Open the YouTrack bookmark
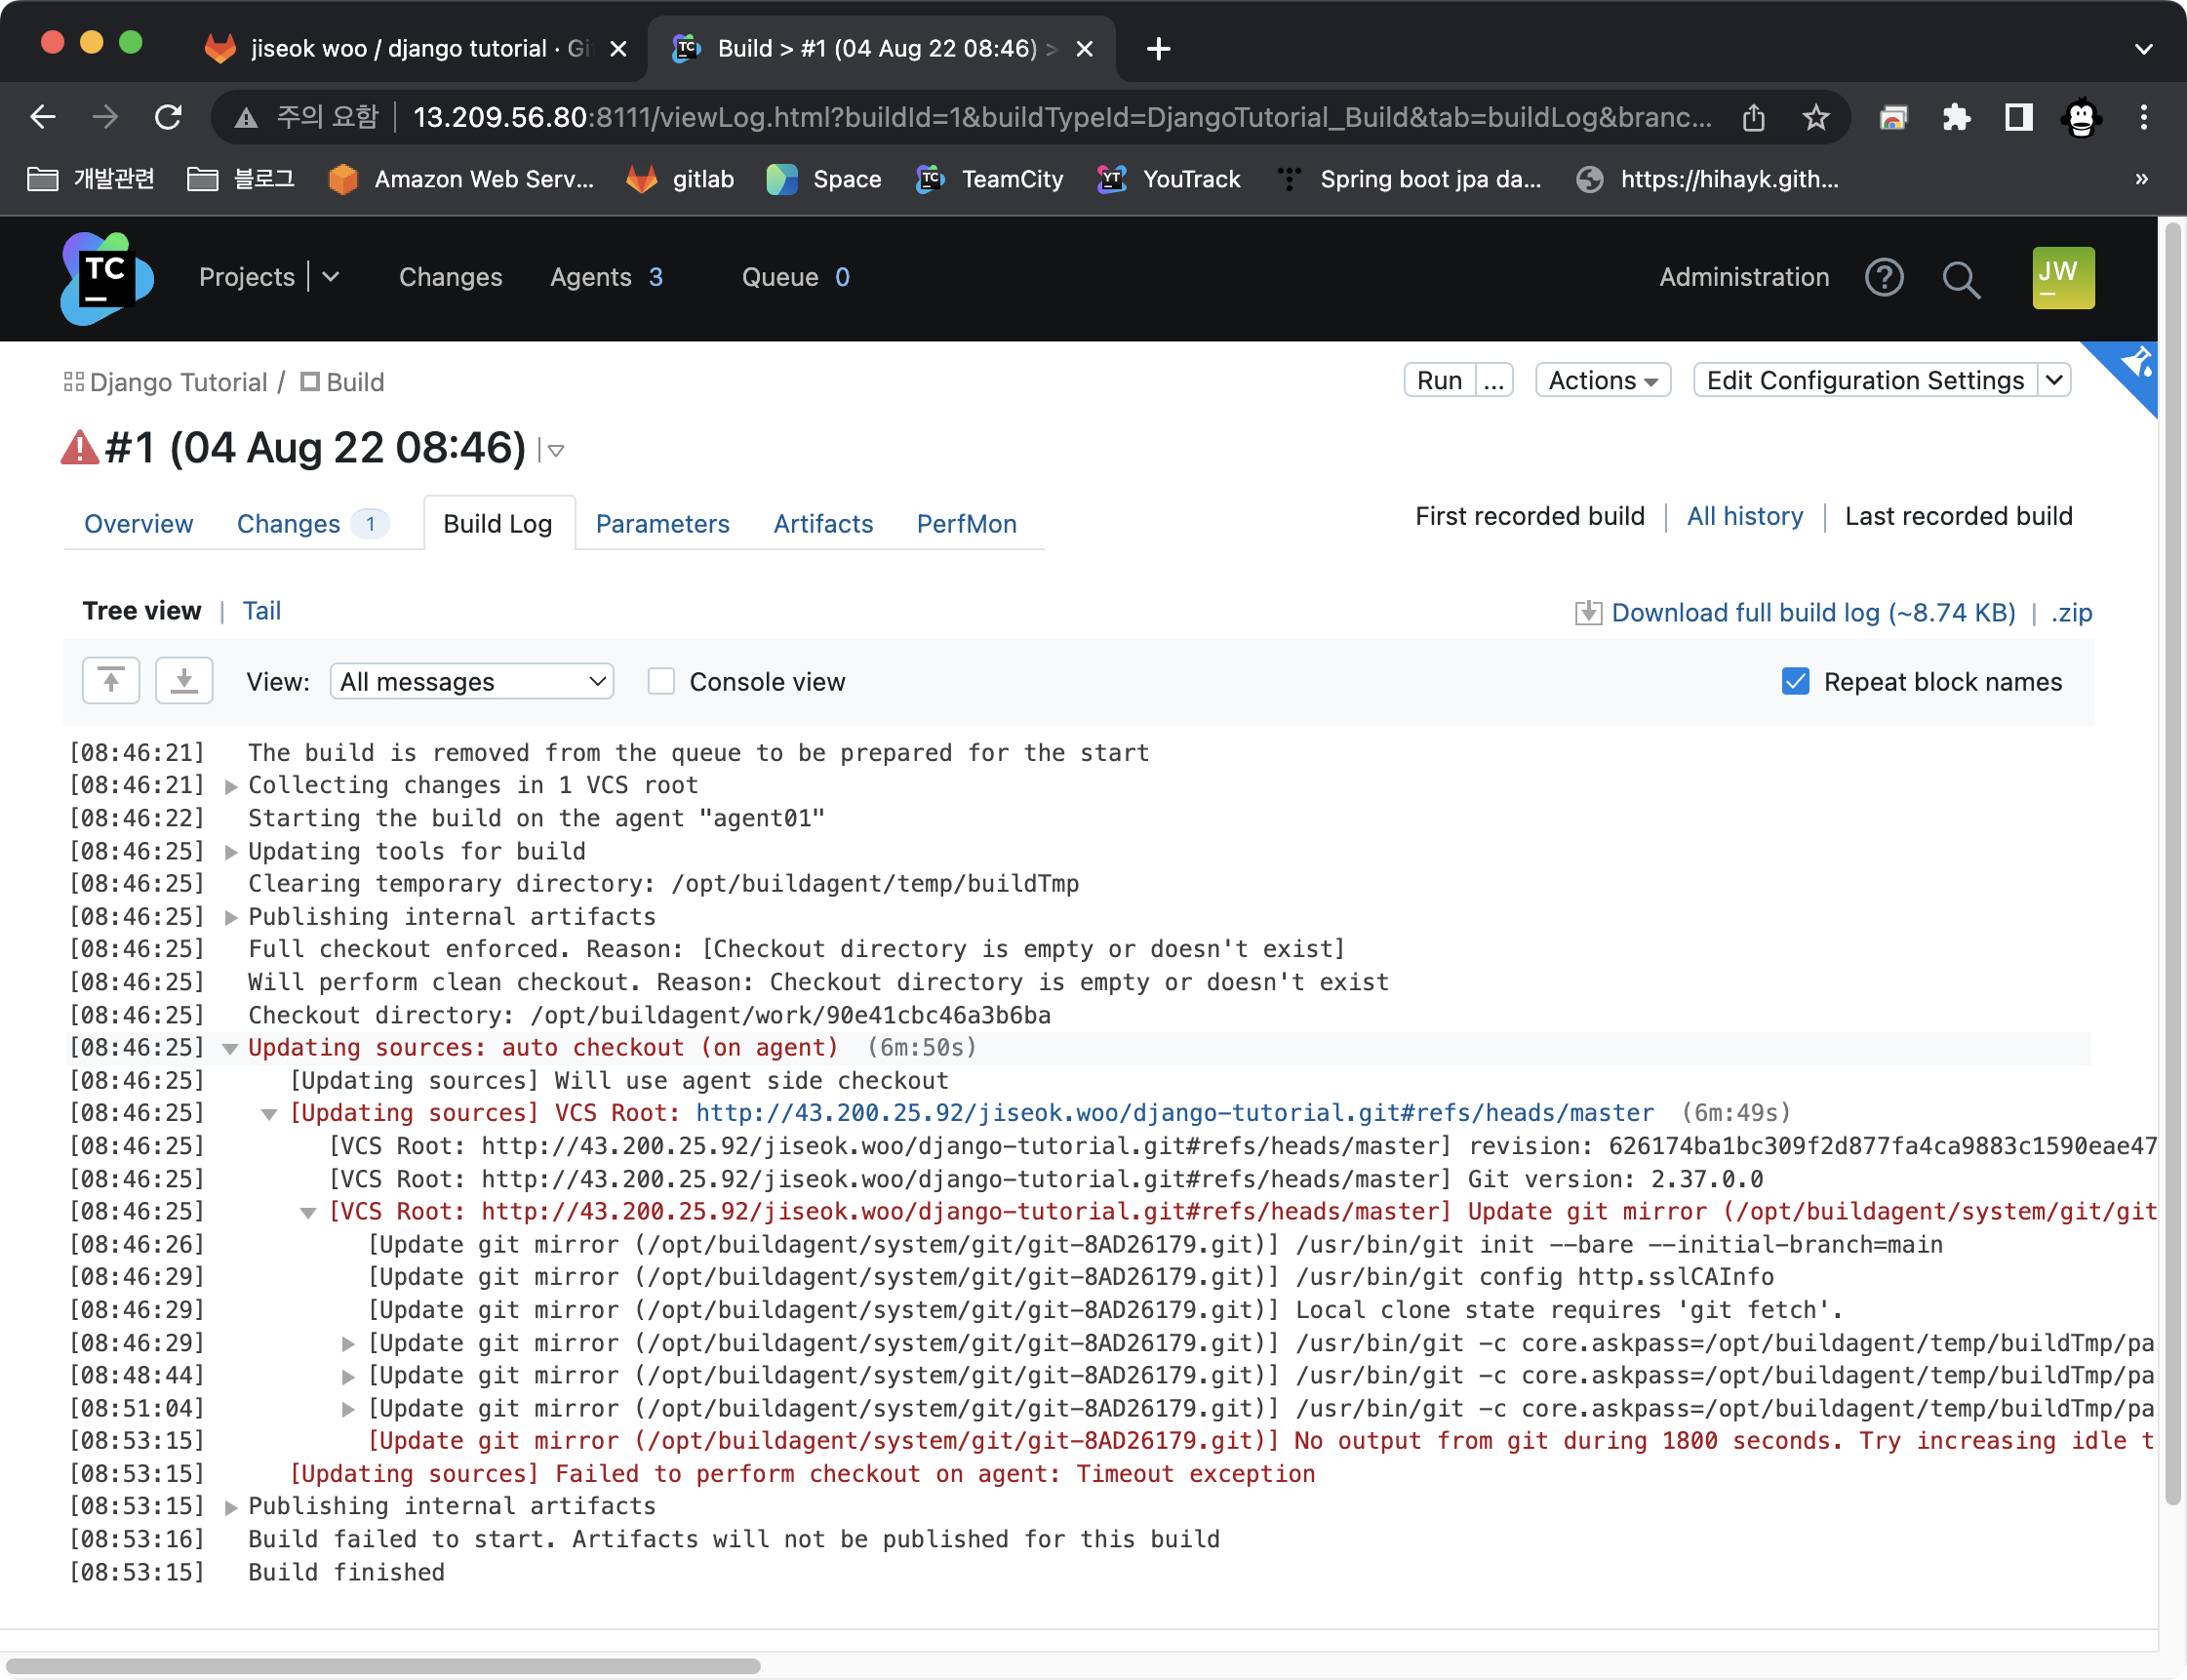The image size is (2187, 1680). tap(1169, 179)
